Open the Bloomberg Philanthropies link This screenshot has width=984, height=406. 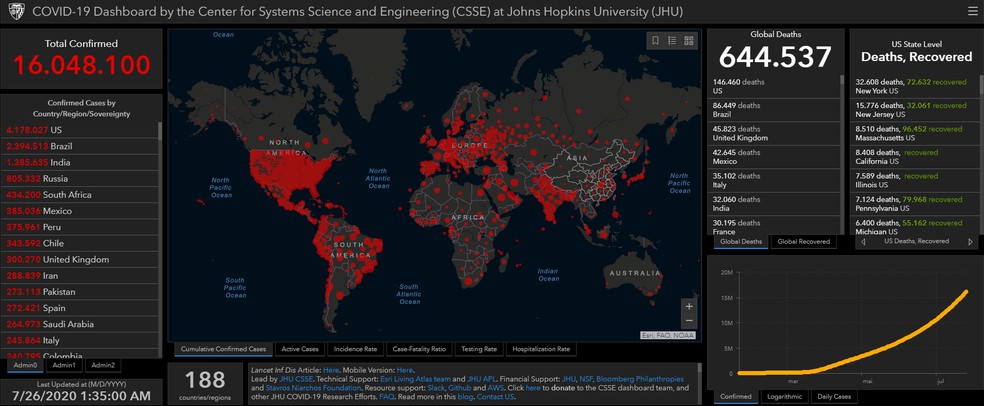pyautogui.click(x=640, y=379)
